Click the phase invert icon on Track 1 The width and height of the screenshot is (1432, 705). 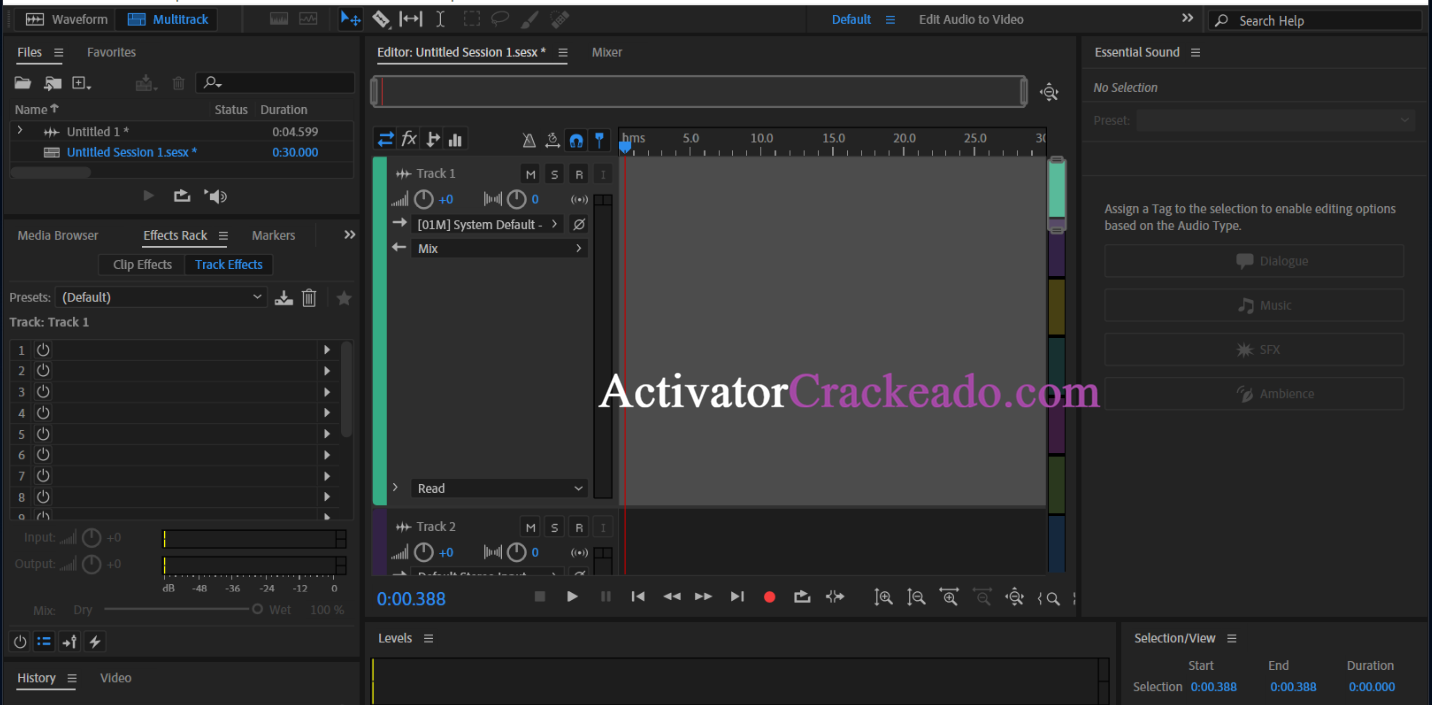[578, 224]
